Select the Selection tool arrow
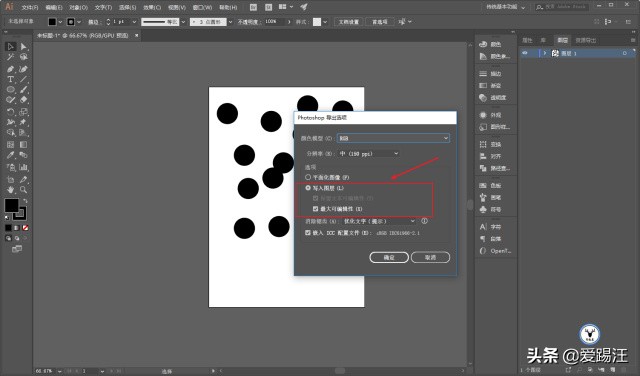This screenshot has width=640, height=376. click(x=11, y=47)
